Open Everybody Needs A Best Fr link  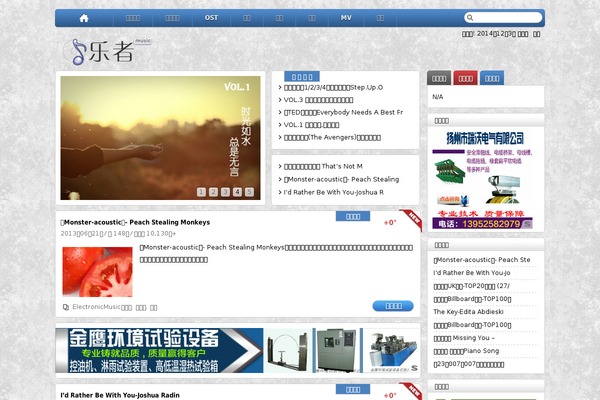point(343,112)
